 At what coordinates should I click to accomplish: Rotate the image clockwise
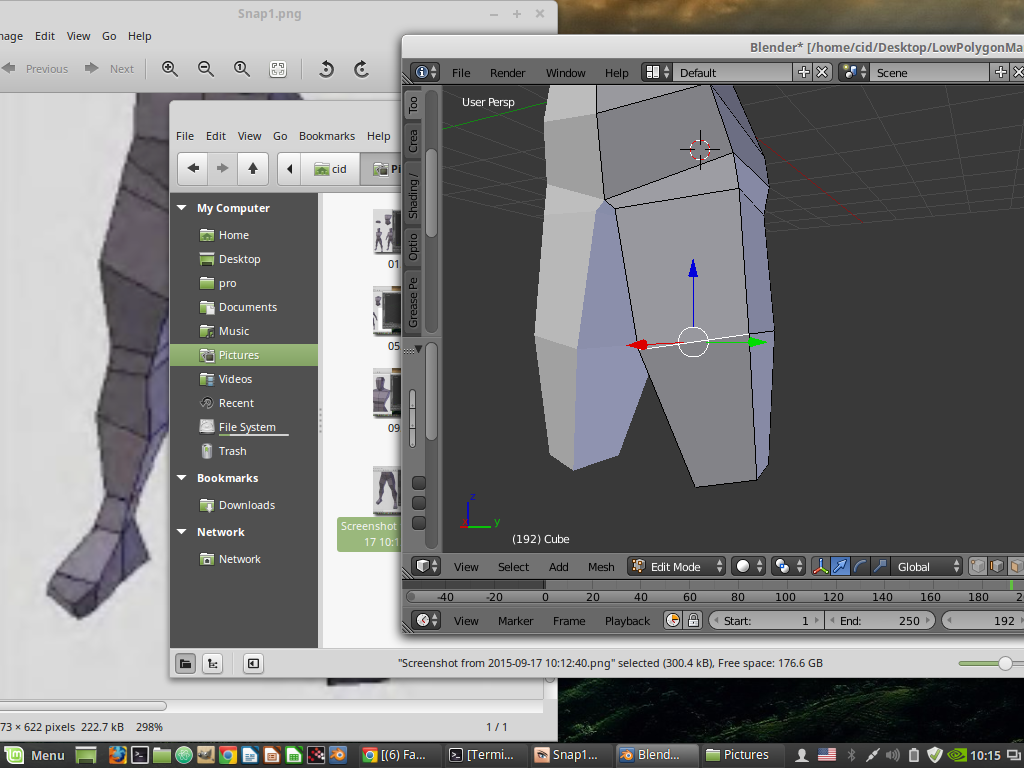click(x=361, y=69)
